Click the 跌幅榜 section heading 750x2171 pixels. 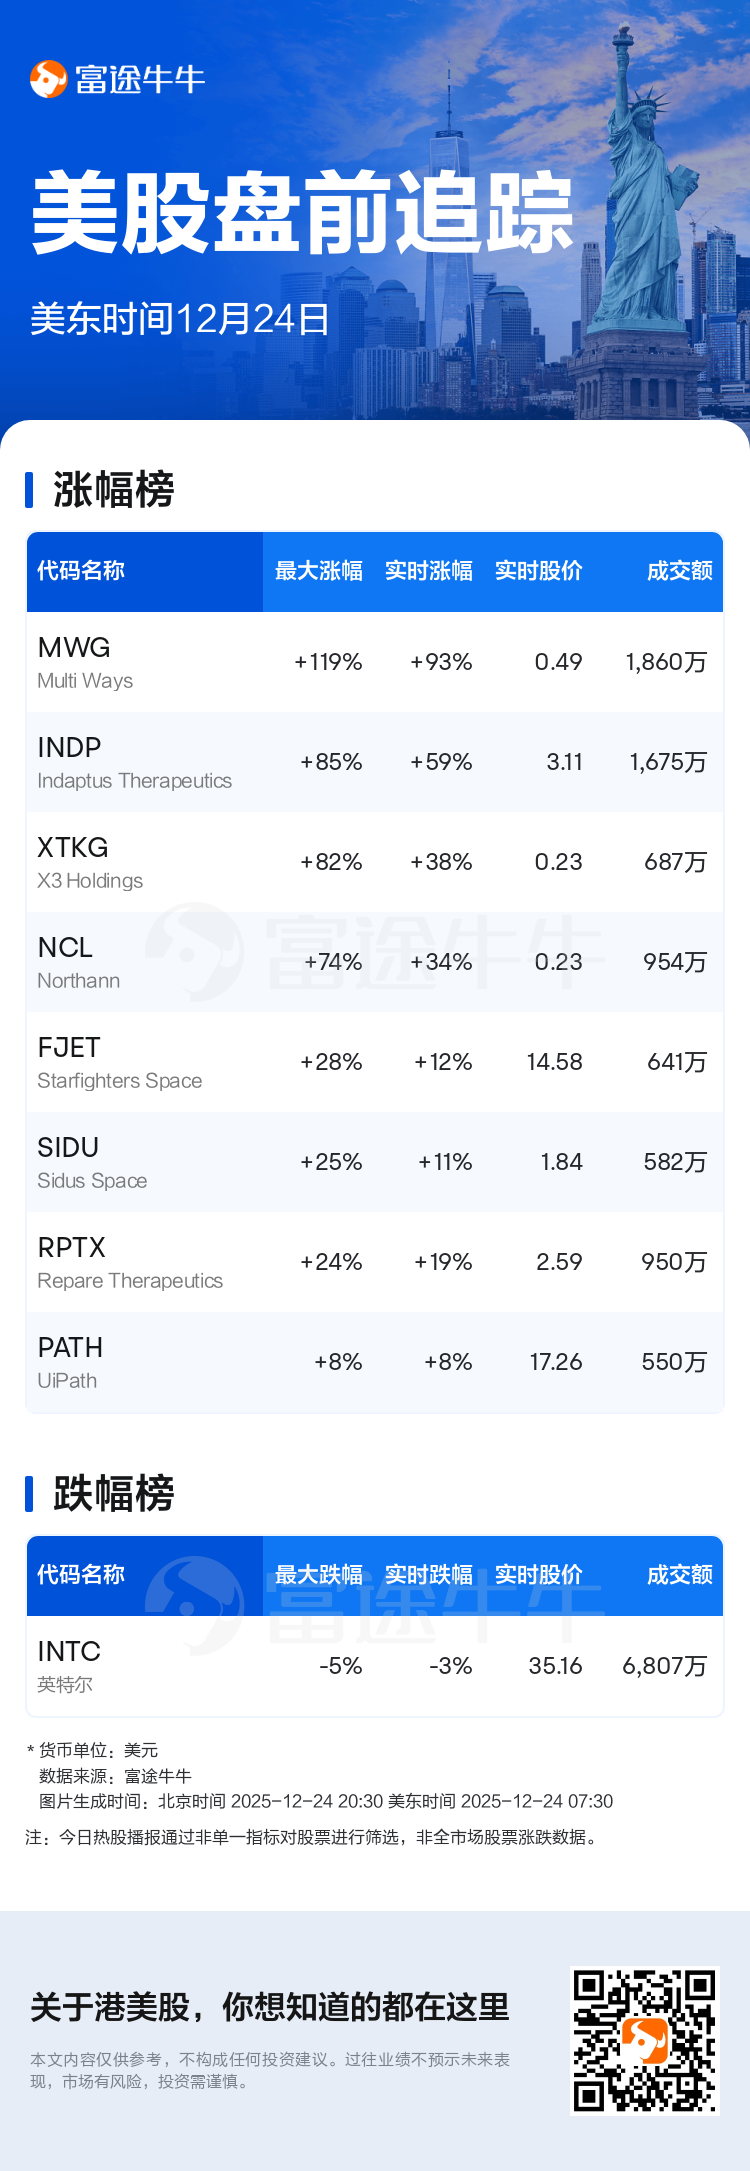[x=113, y=1494]
